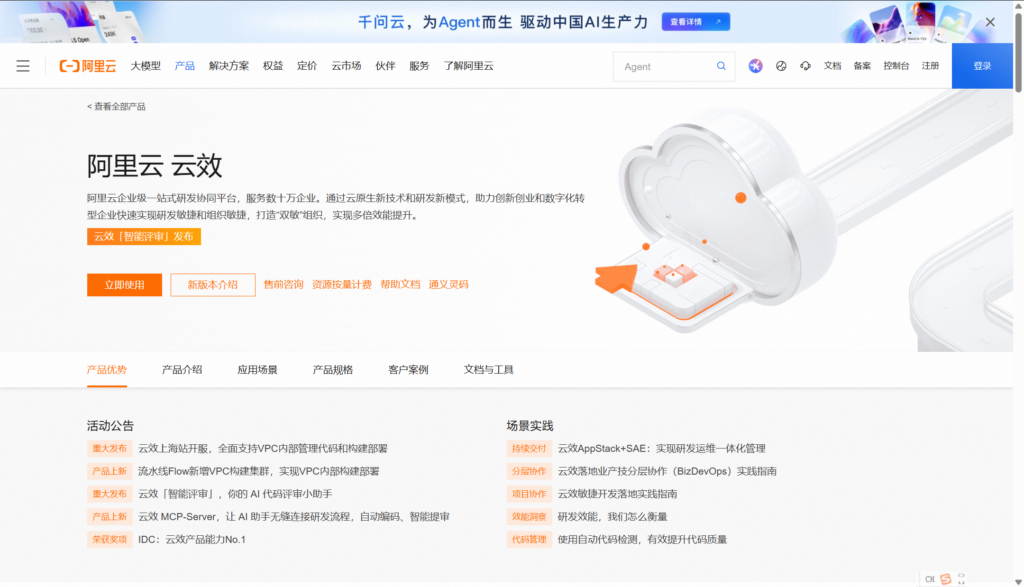Open the 大模型 menu

coord(145,66)
